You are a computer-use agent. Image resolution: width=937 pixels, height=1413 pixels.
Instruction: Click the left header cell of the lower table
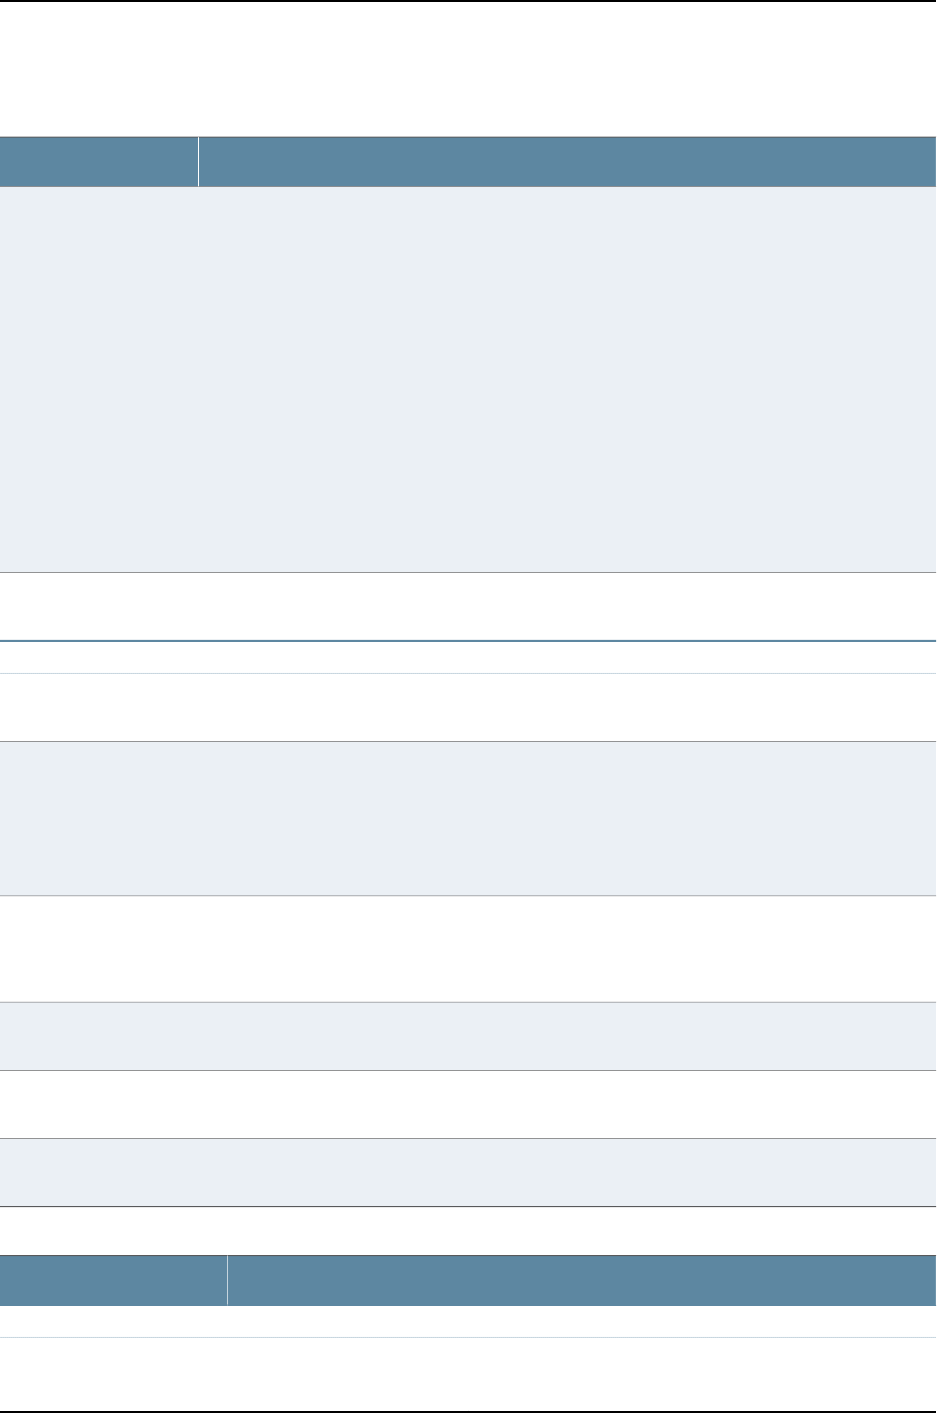pos(113,1280)
